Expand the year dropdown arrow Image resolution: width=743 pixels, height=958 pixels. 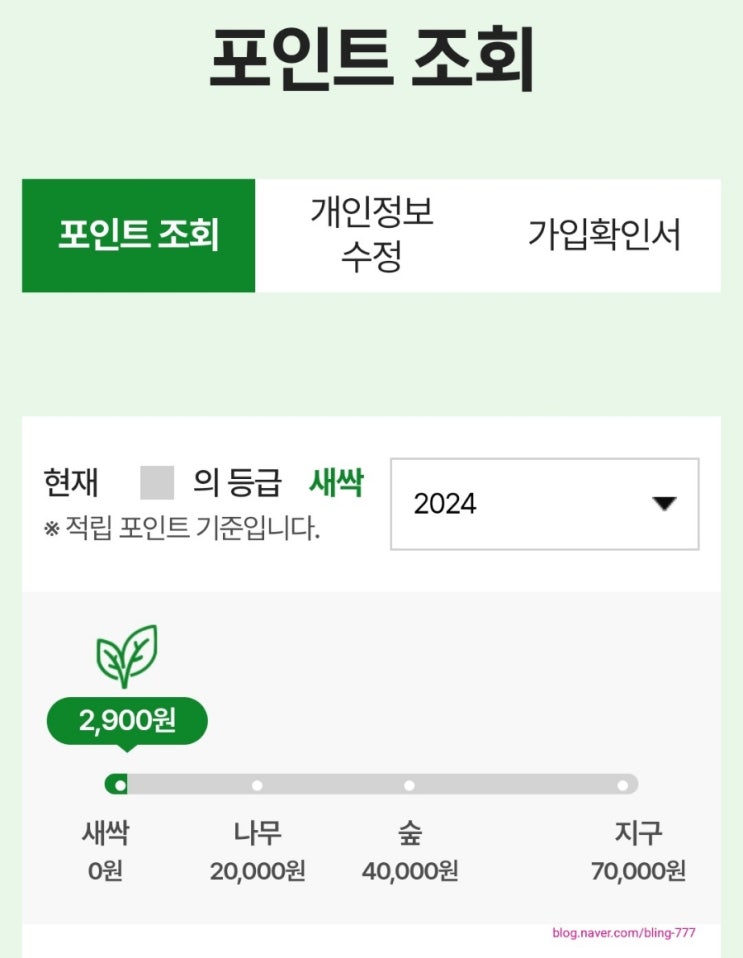(x=664, y=504)
